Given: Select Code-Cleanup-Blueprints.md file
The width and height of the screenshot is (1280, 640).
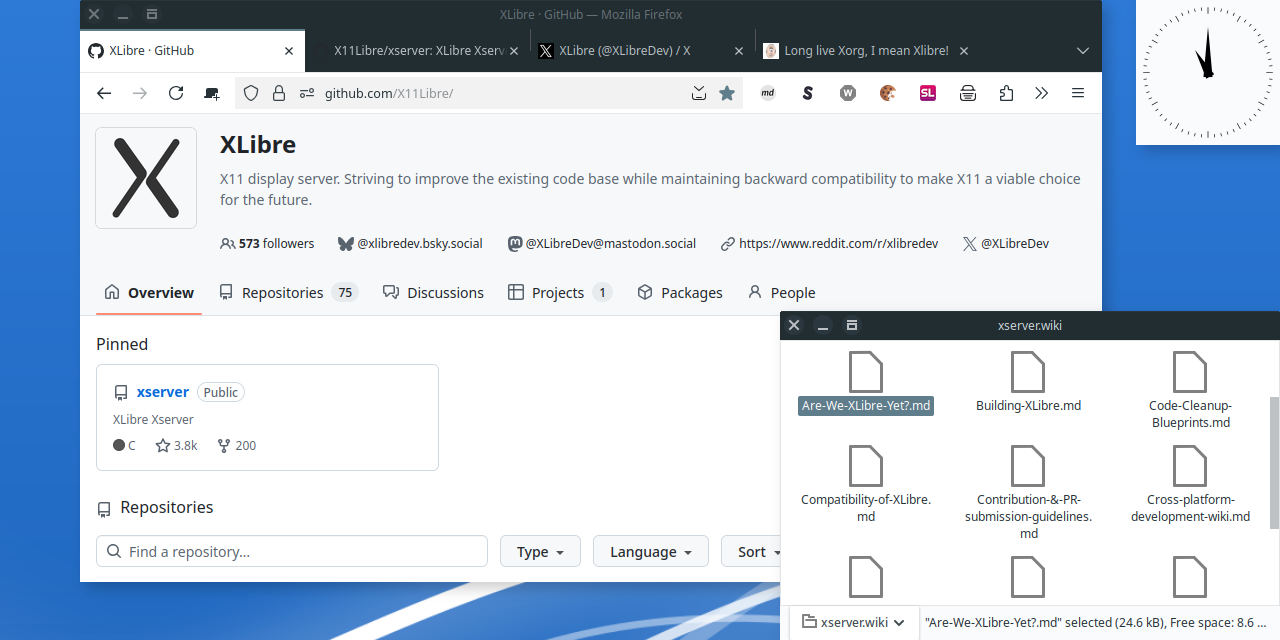Looking at the screenshot, I should pos(1190,392).
